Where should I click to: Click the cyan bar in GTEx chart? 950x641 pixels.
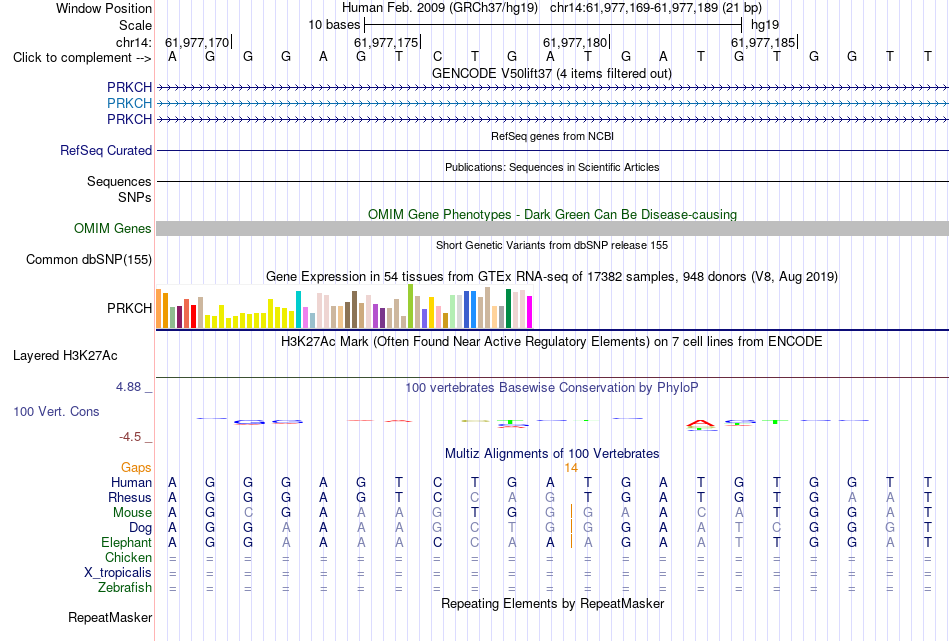(298, 310)
